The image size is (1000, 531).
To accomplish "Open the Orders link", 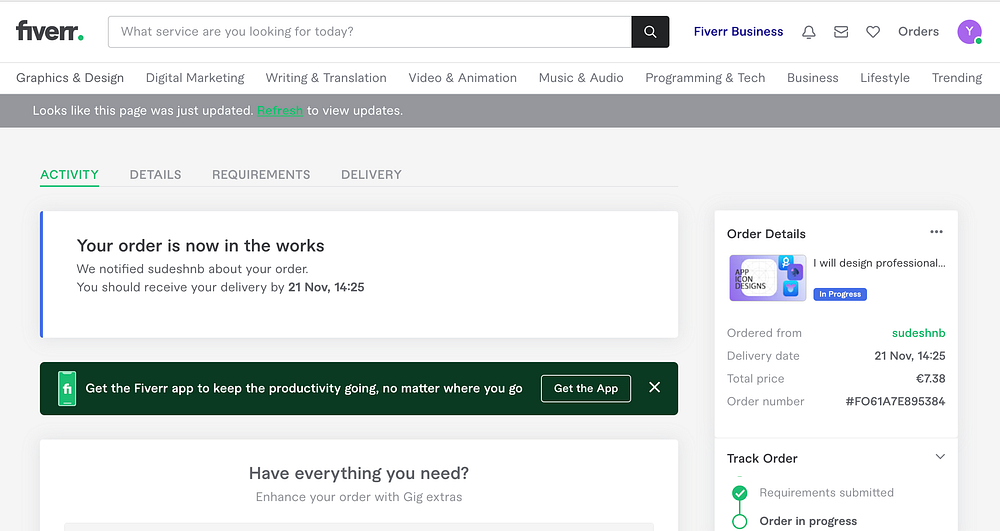I will click(918, 32).
